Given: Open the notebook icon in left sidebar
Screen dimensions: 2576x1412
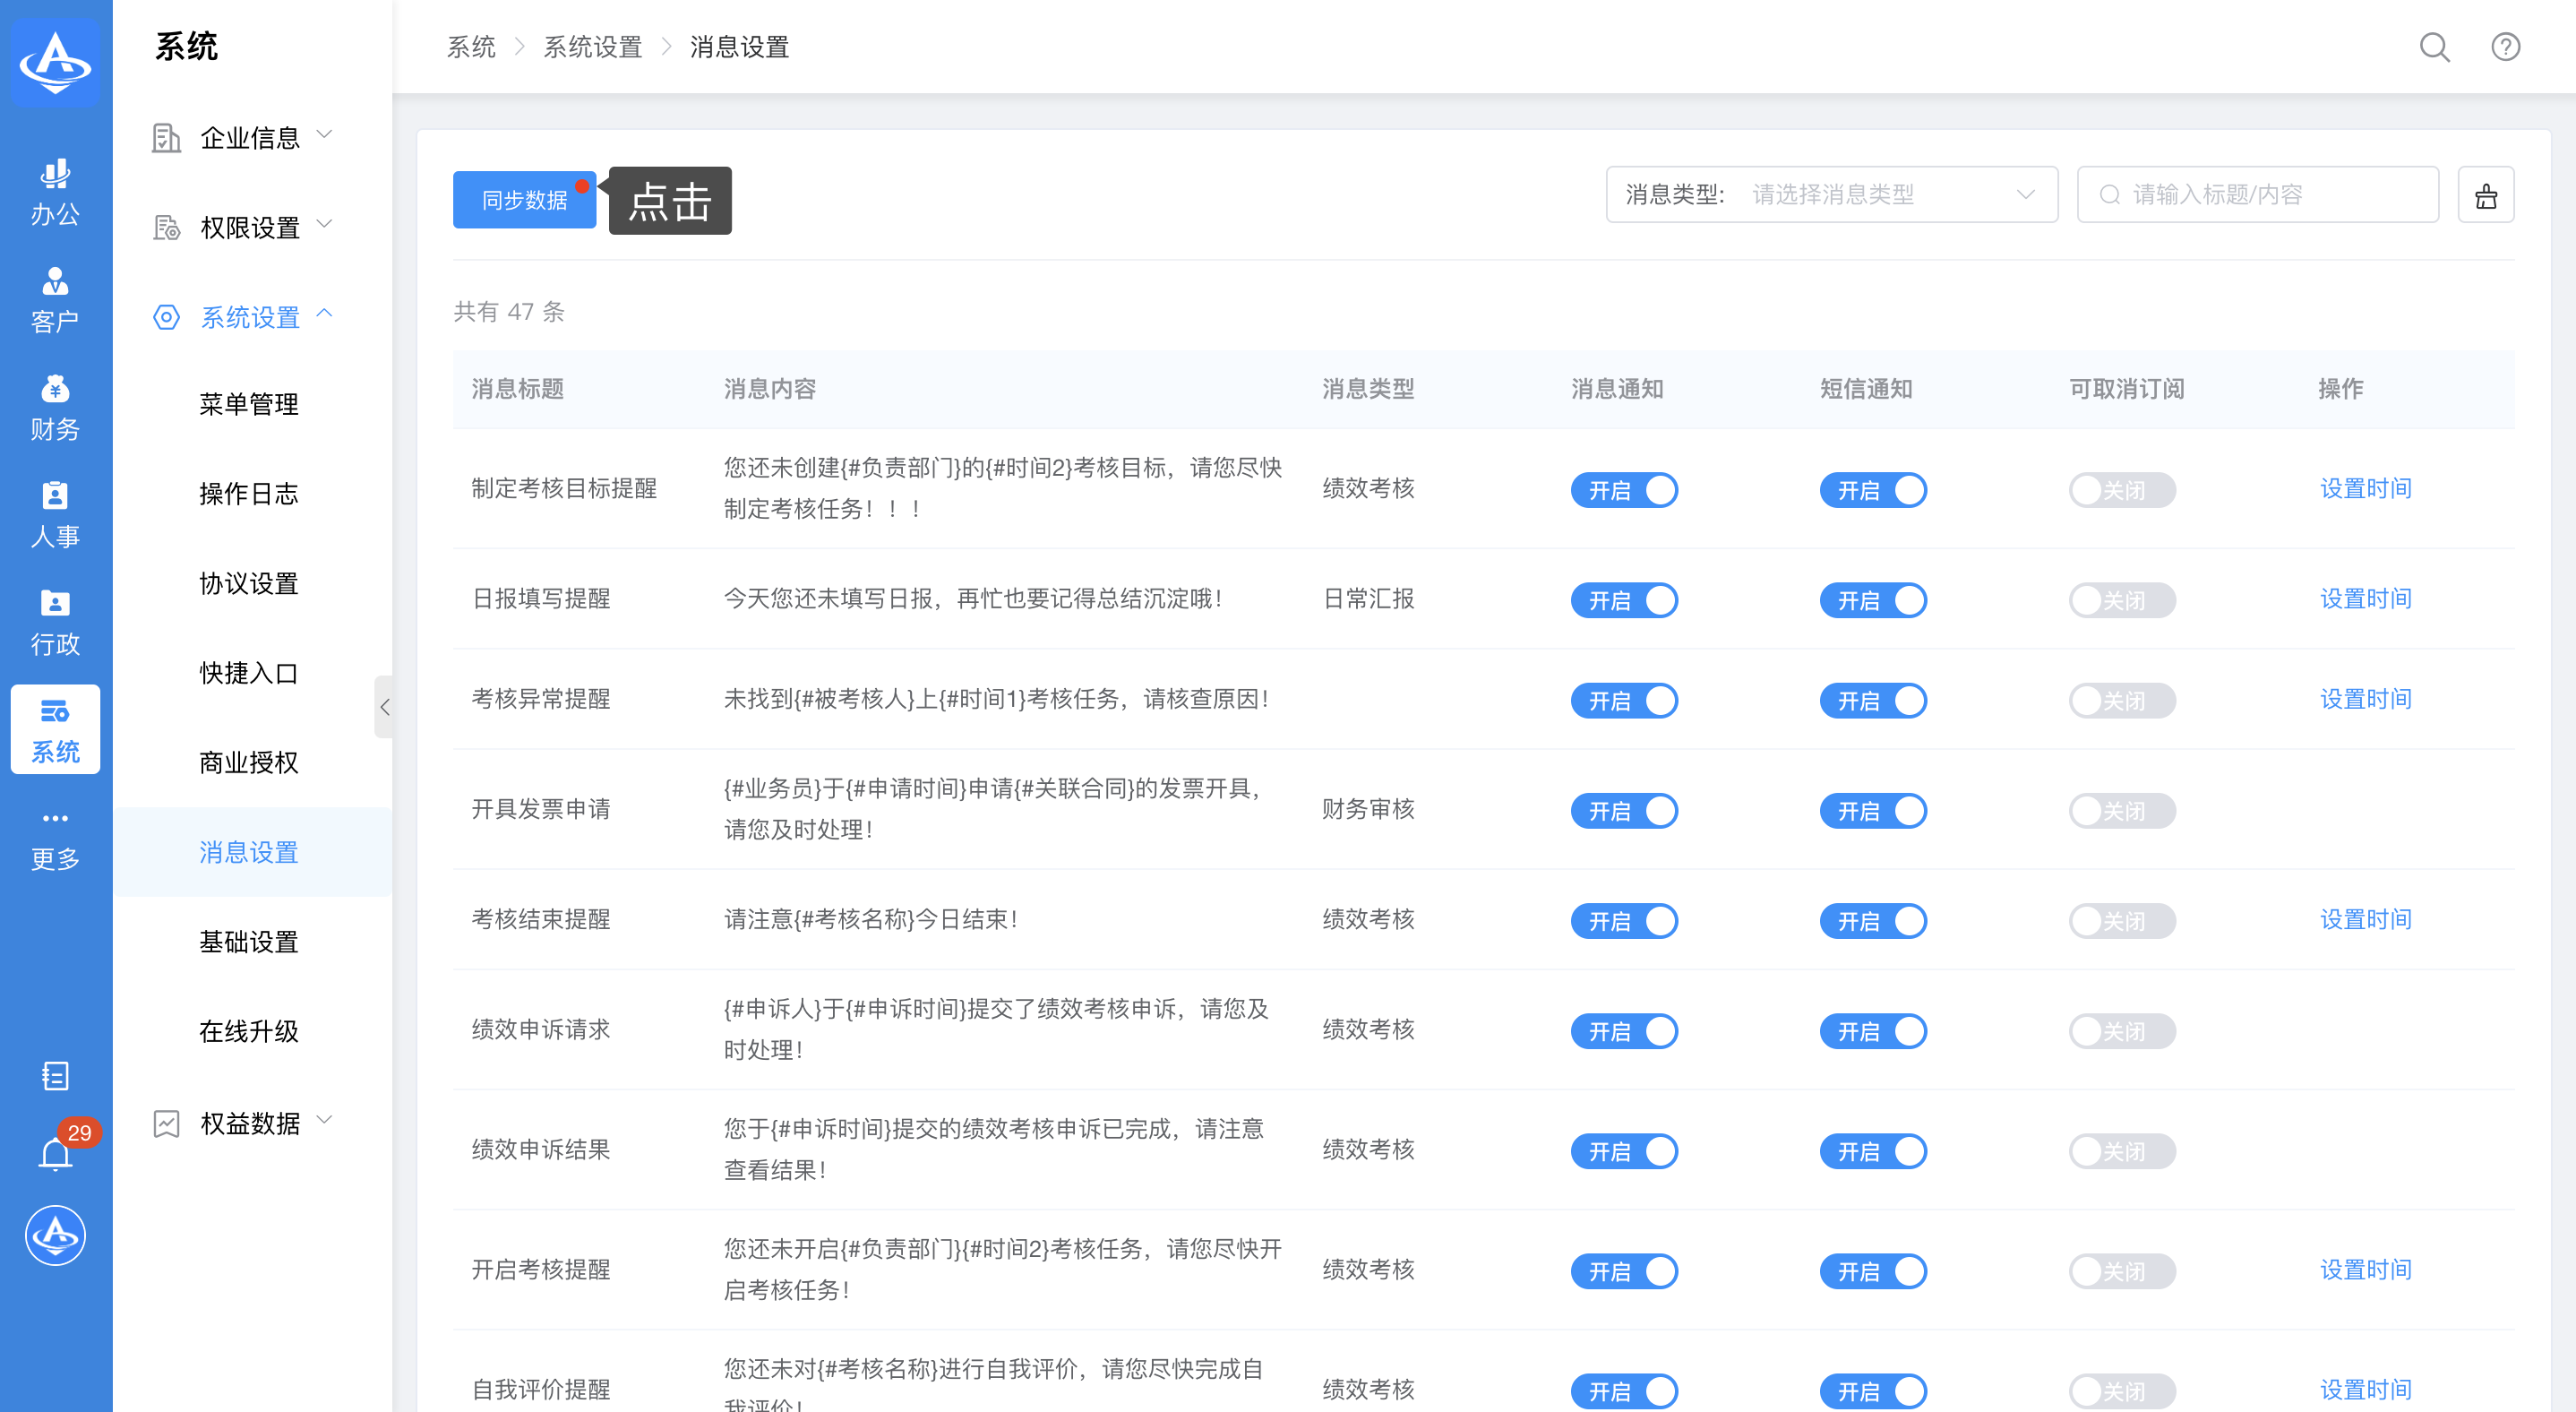Looking at the screenshot, I should click(x=55, y=1075).
